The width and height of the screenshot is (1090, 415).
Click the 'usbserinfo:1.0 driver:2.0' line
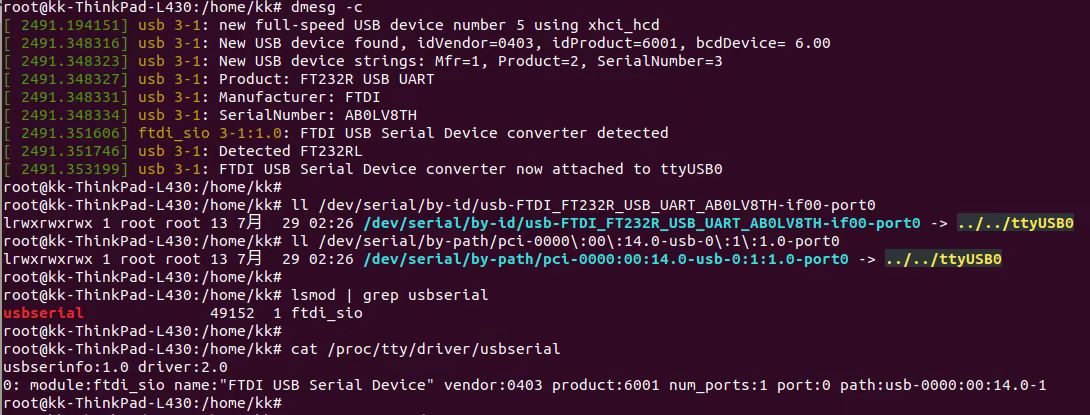point(115,367)
